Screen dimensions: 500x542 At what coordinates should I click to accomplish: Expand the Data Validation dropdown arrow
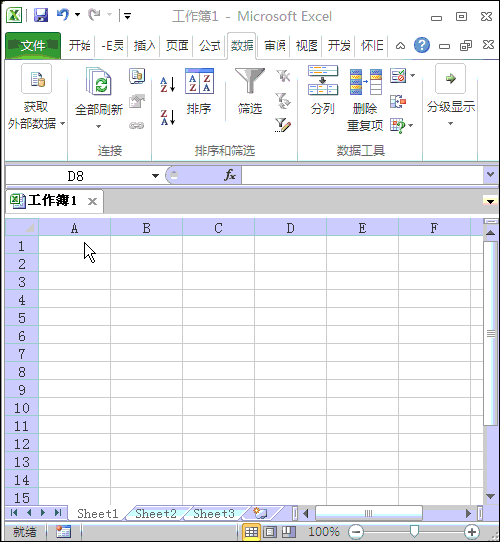412,75
